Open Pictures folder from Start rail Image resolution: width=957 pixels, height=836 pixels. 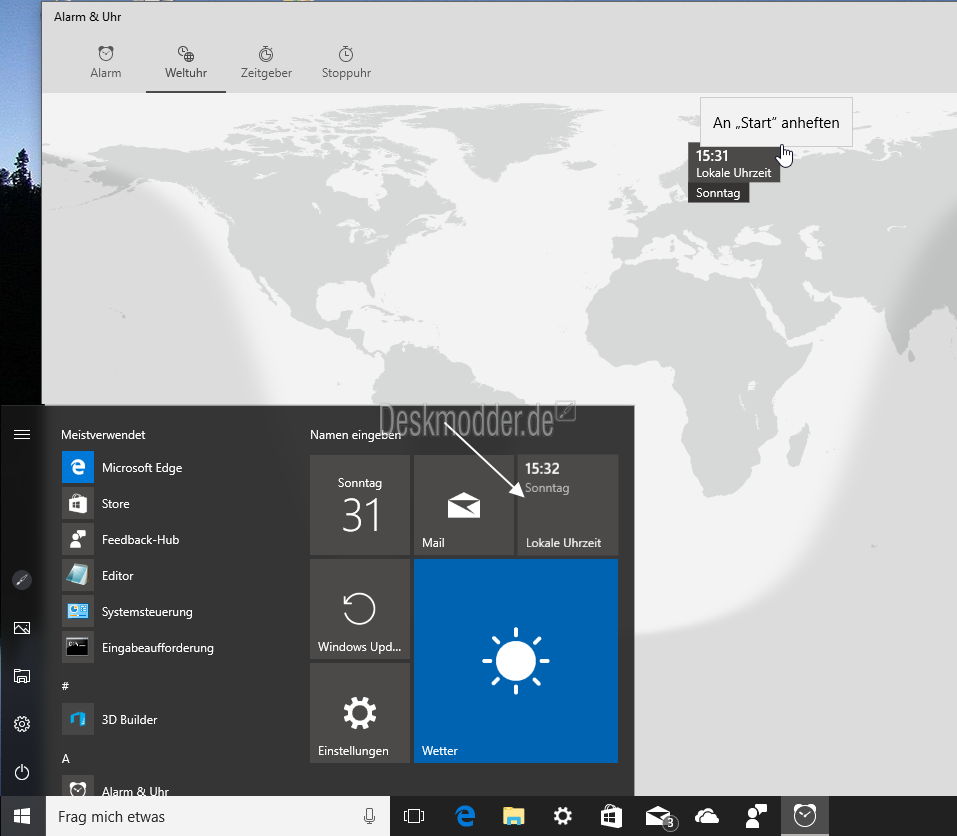[x=22, y=627]
